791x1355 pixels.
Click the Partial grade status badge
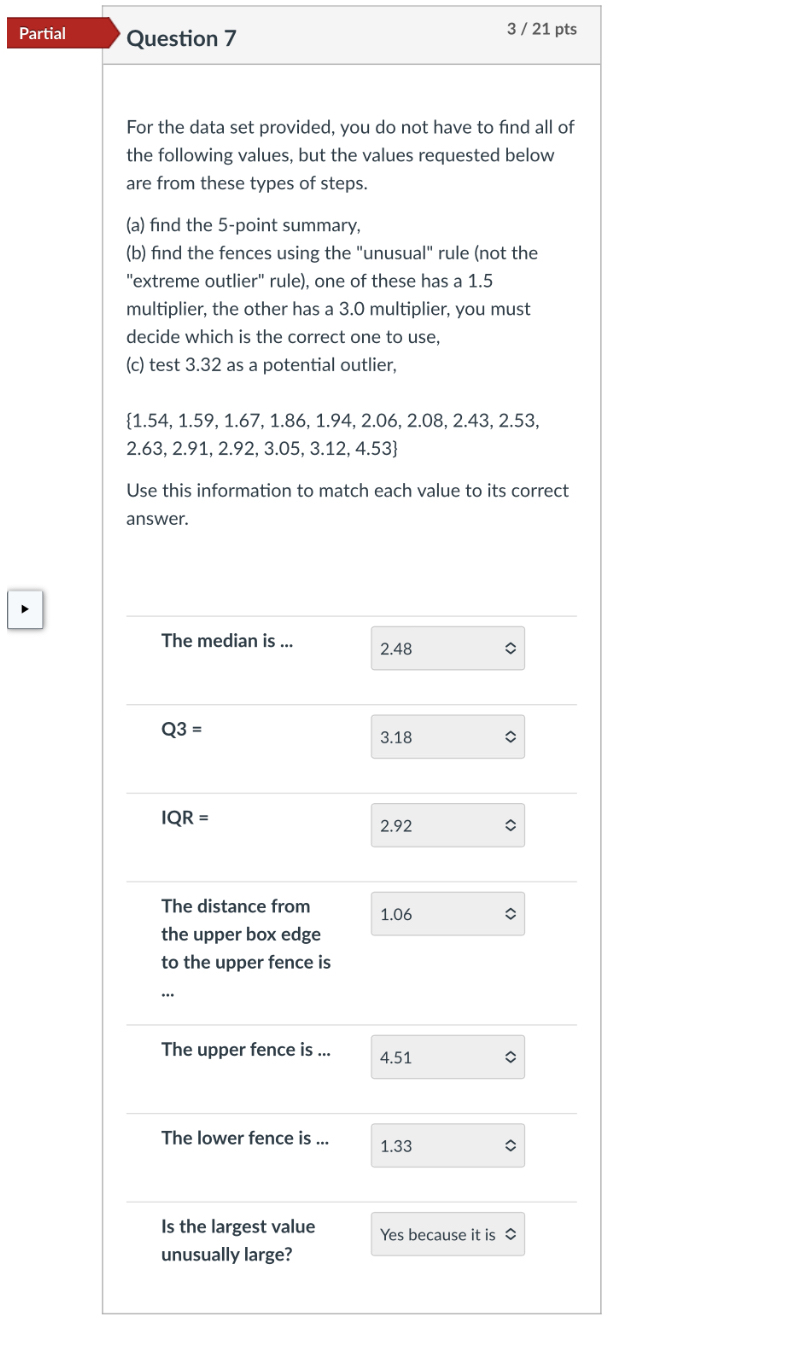click(41, 33)
